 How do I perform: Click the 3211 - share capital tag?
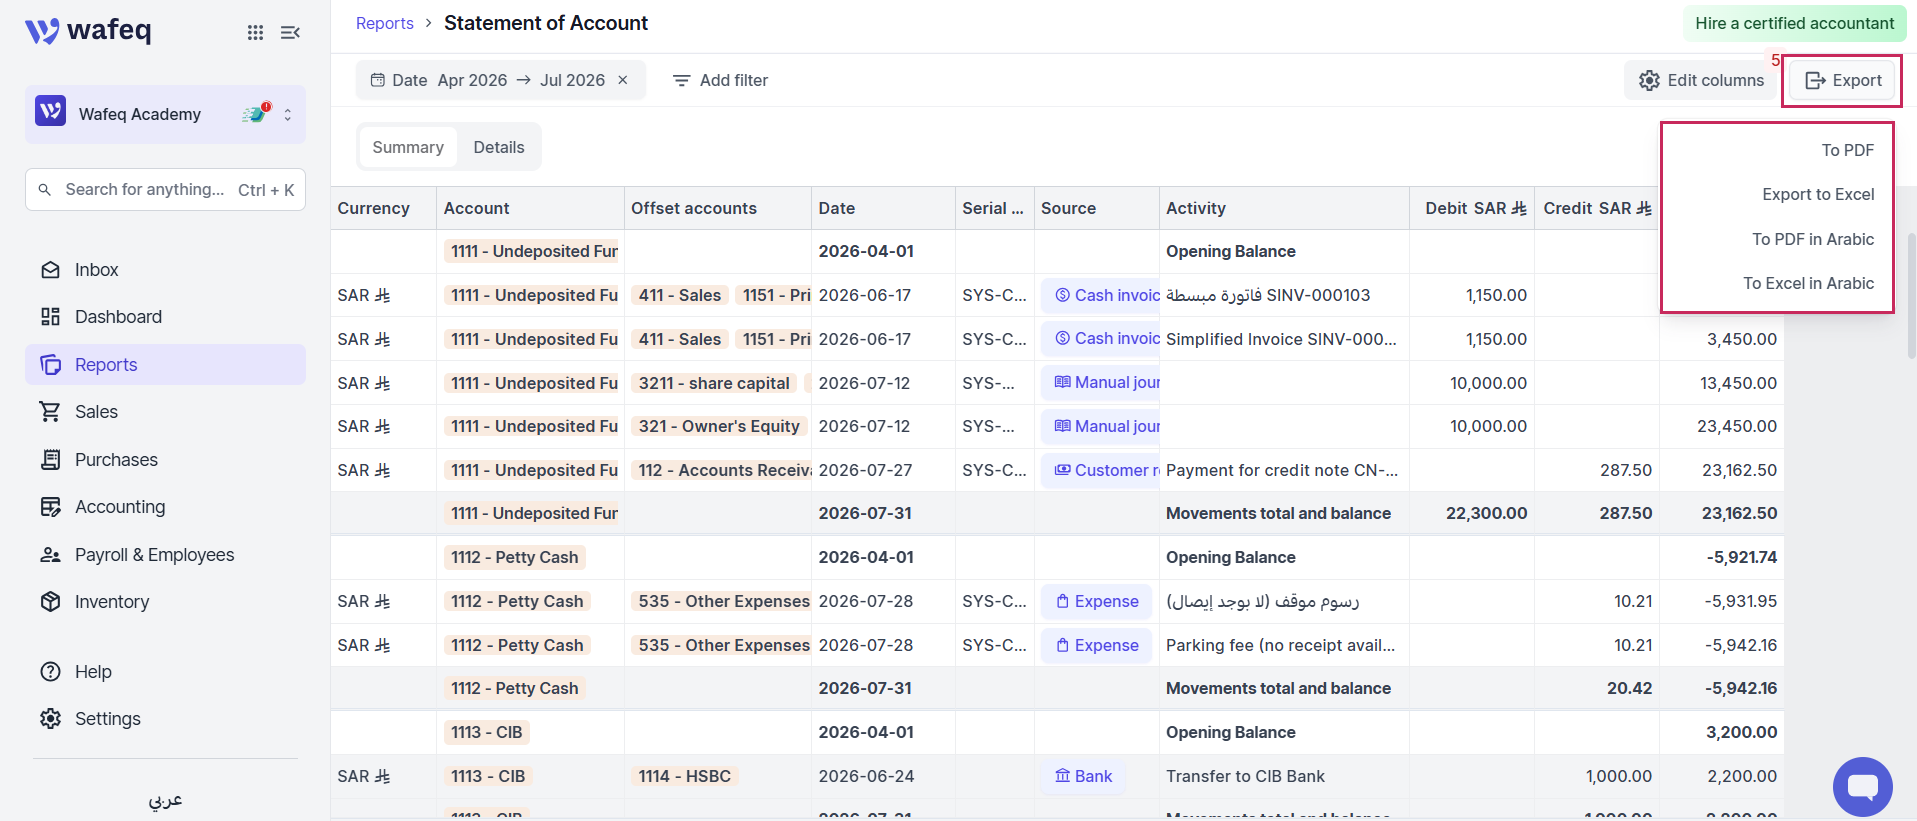click(x=714, y=383)
